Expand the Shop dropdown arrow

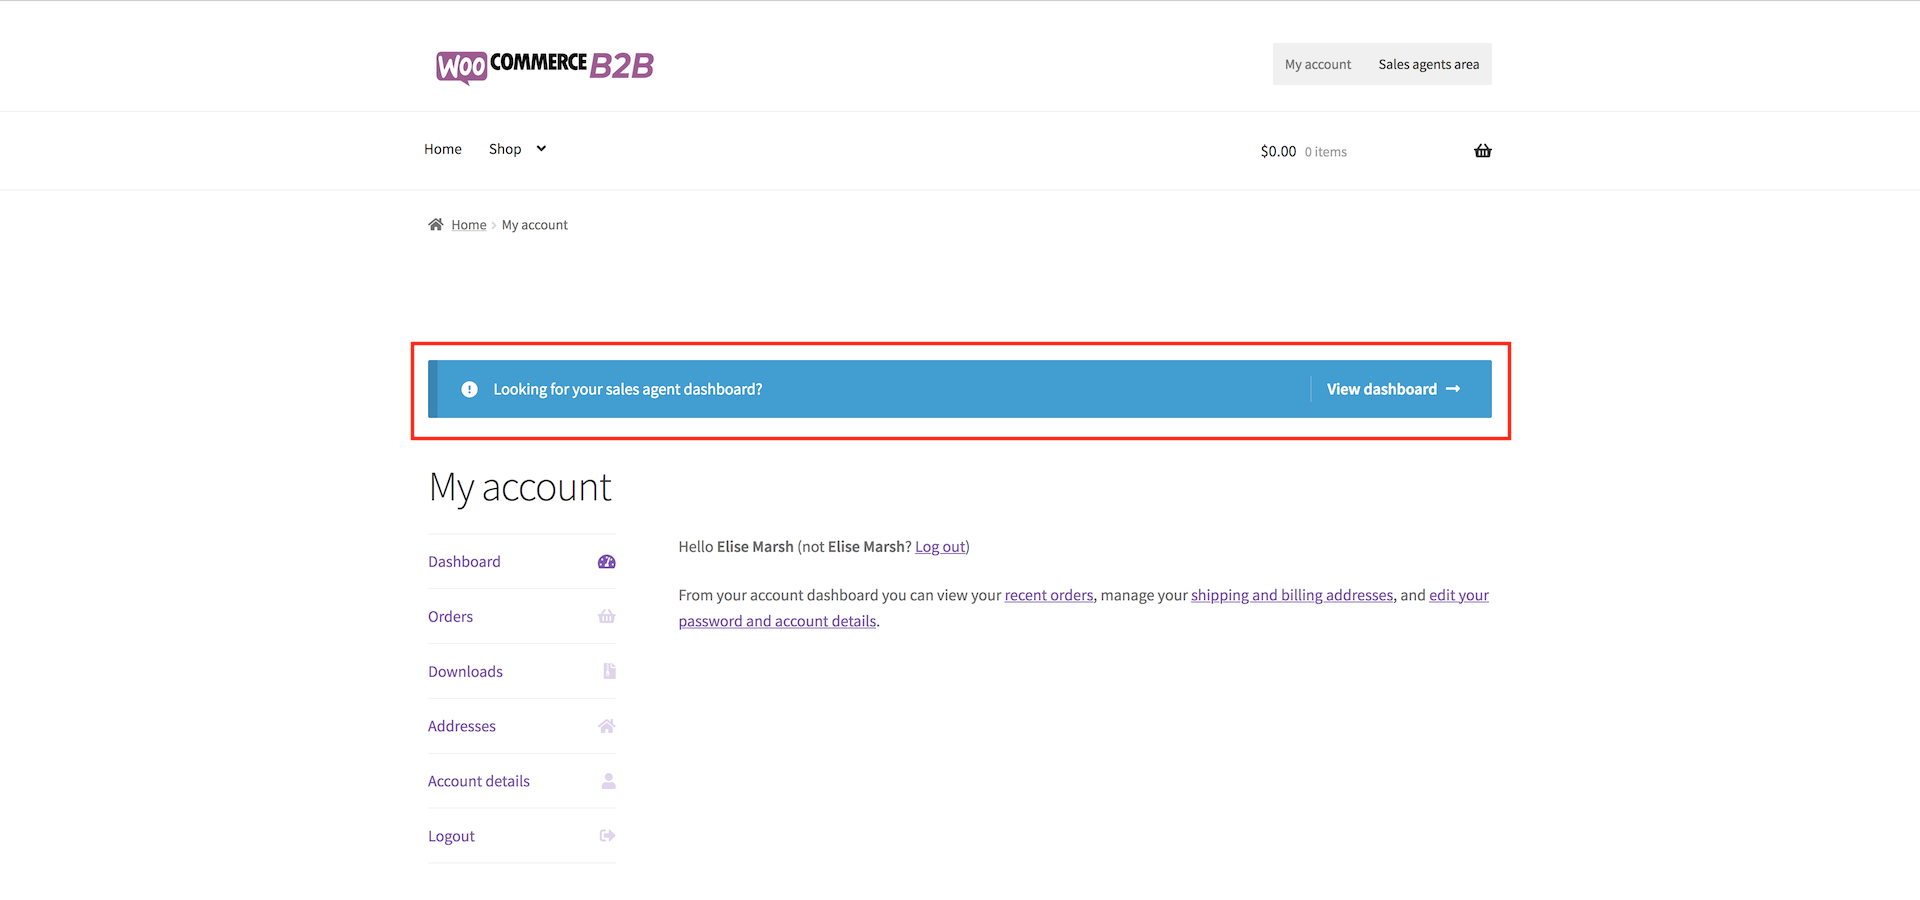(x=541, y=149)
